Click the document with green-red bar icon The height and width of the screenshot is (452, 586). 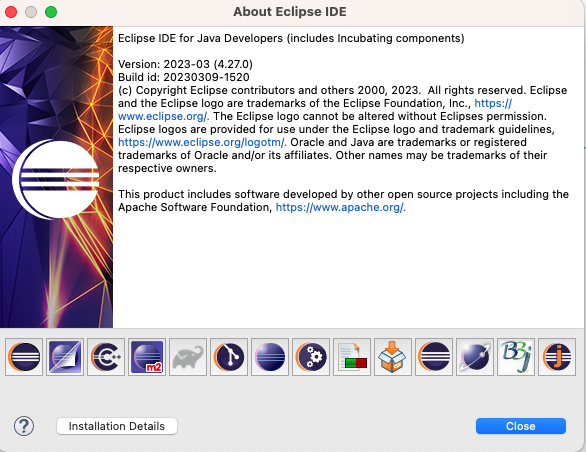[352, 357]
